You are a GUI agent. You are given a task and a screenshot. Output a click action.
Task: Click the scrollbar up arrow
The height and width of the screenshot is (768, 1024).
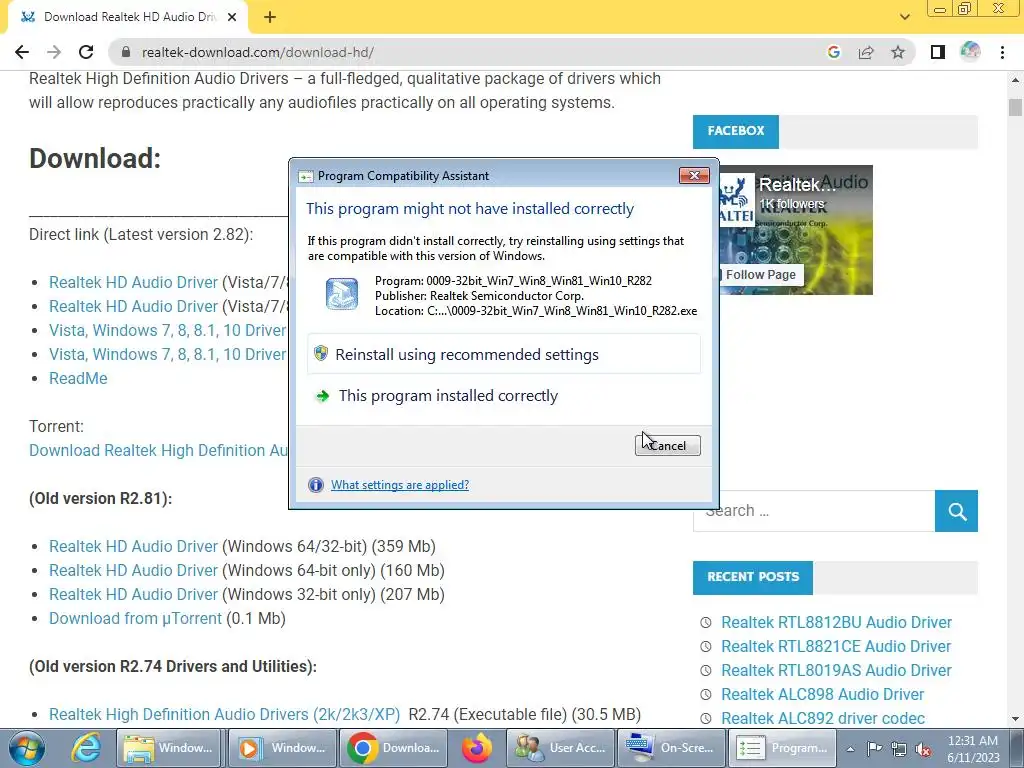(1015, 80)
